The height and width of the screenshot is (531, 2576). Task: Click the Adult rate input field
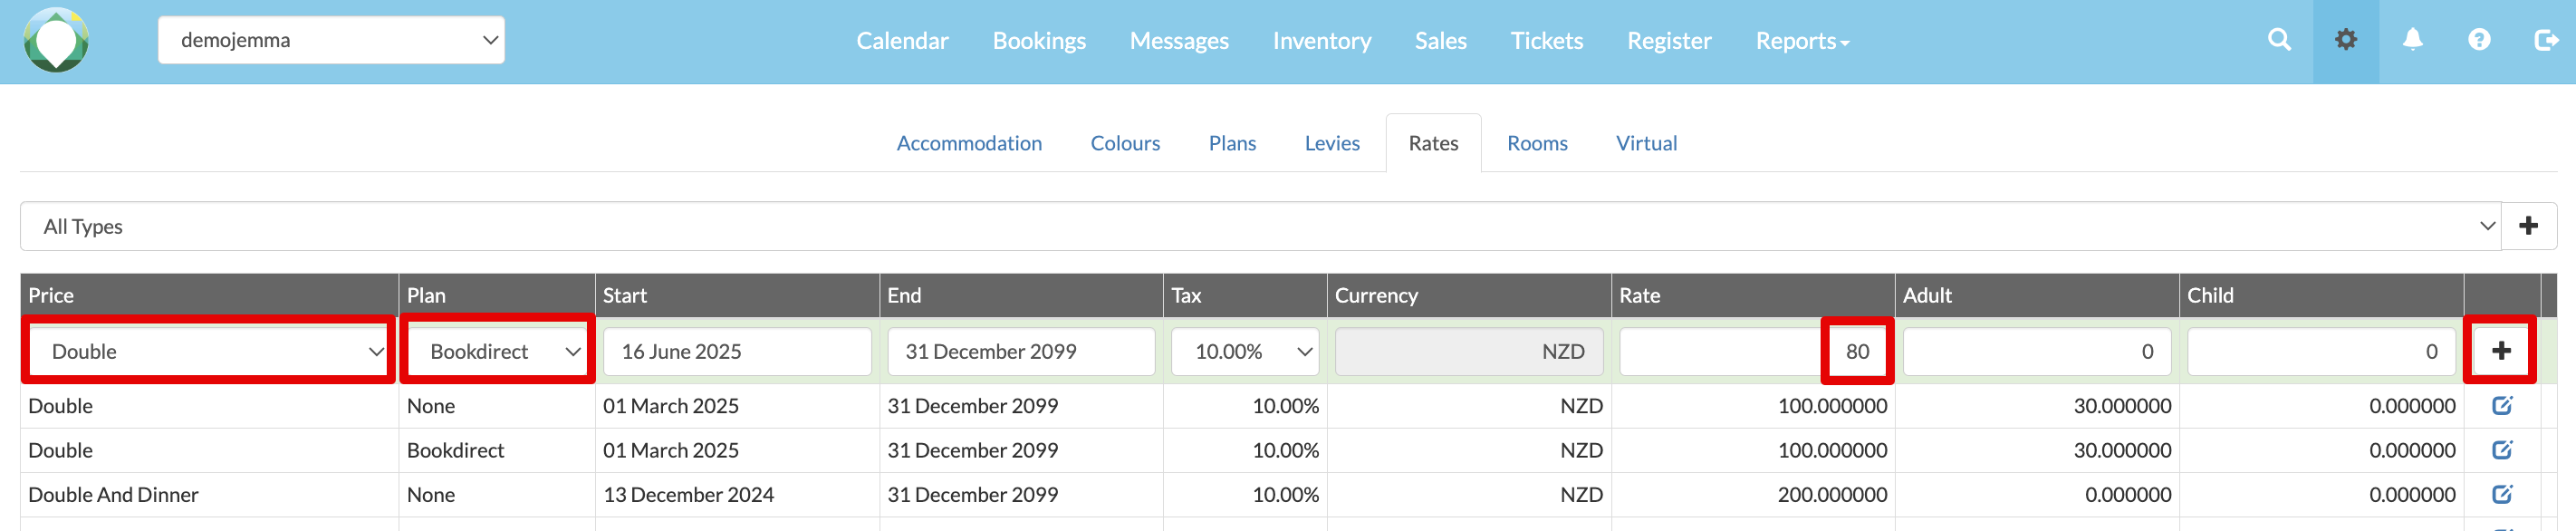tap(2036, 351)
